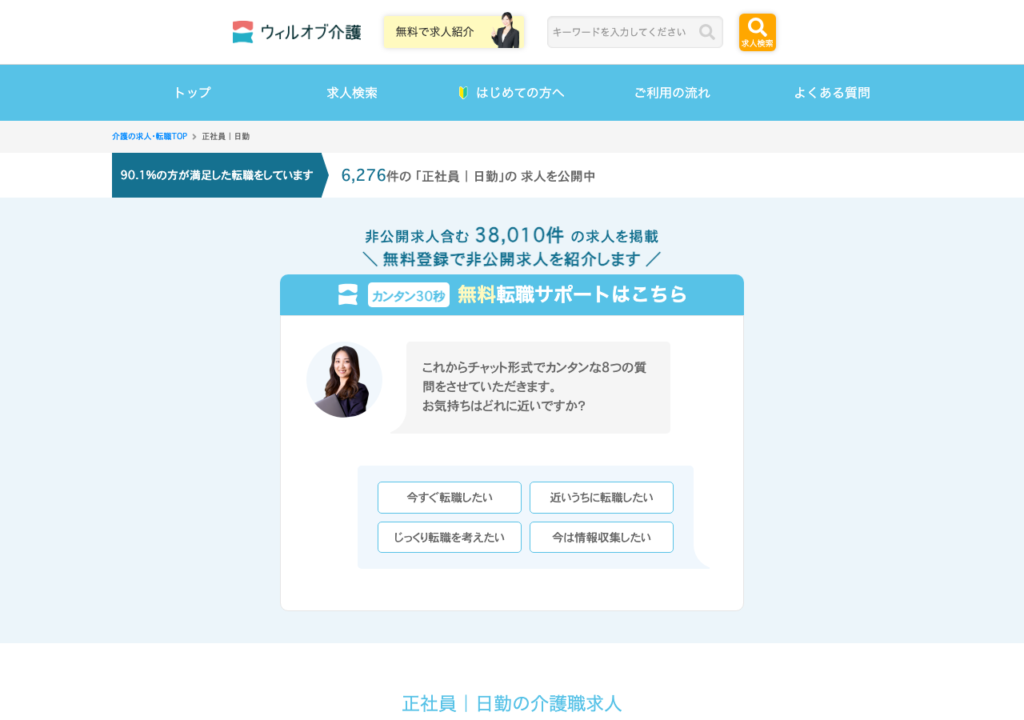Choose 今は情報収集したい option
1024x720 pixels.
click(x=601, y=537)
